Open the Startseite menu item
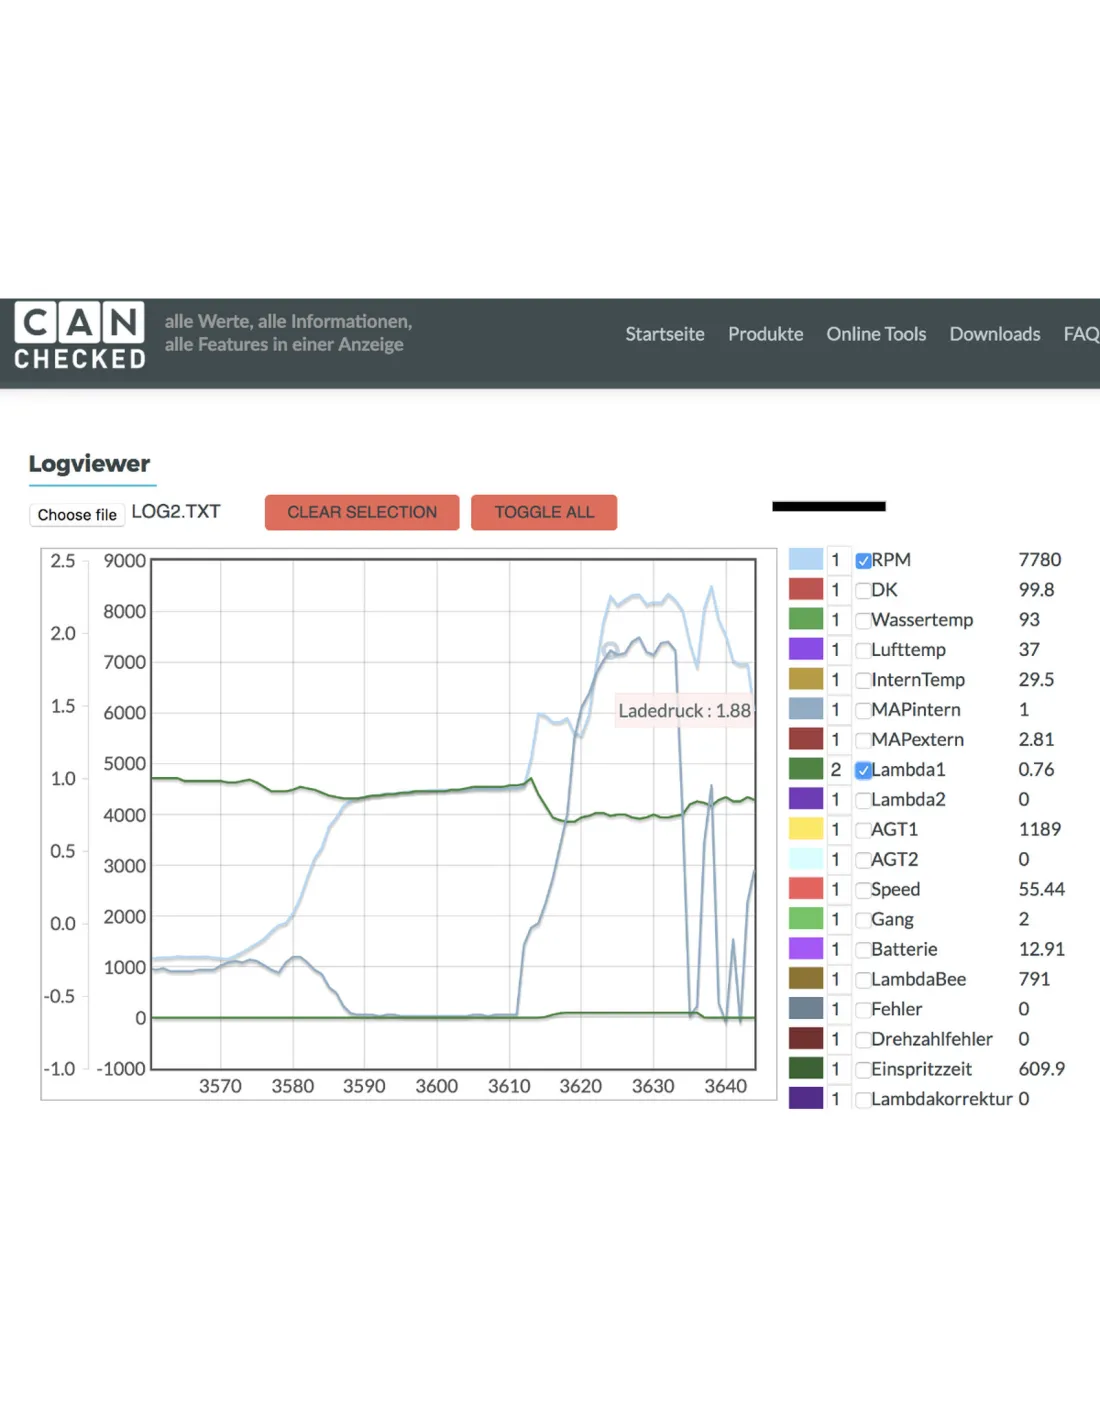This screenshot has width=1100, height=1422. coord(664,334)
